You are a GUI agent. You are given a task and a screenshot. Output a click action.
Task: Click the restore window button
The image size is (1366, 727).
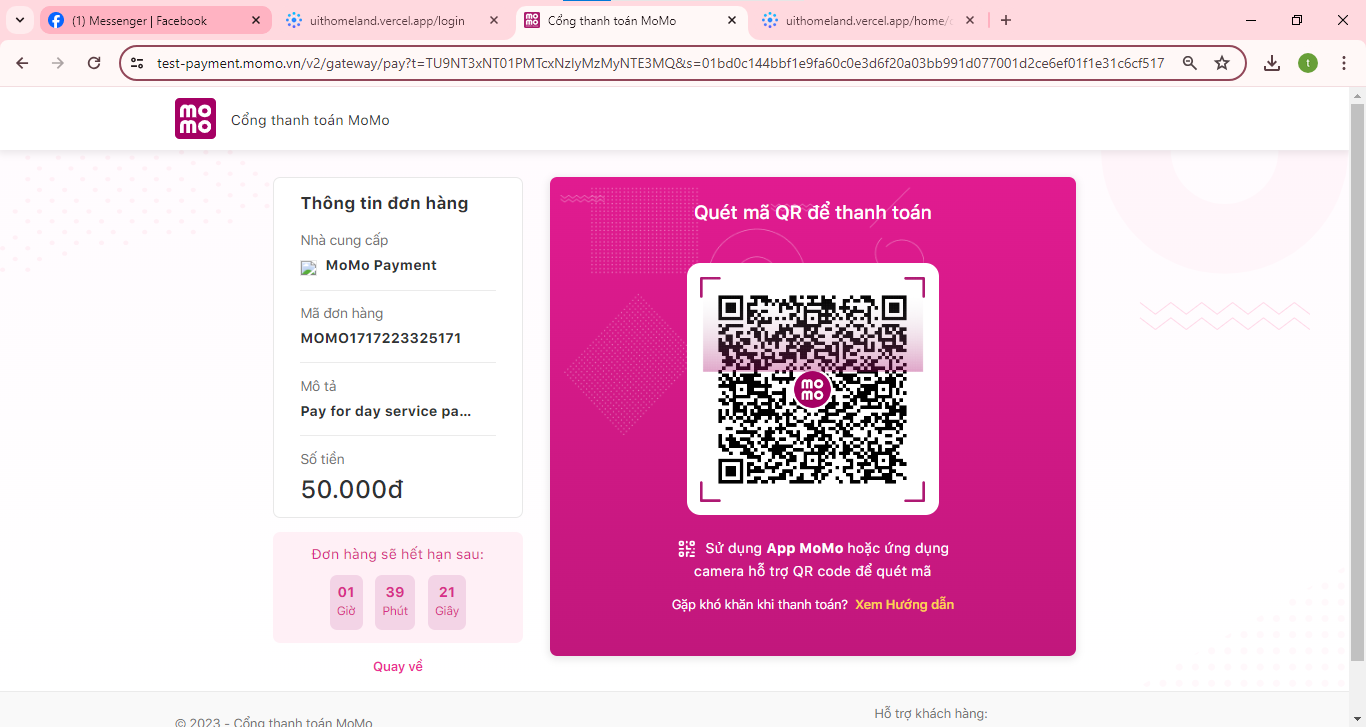click(1297, 20)
